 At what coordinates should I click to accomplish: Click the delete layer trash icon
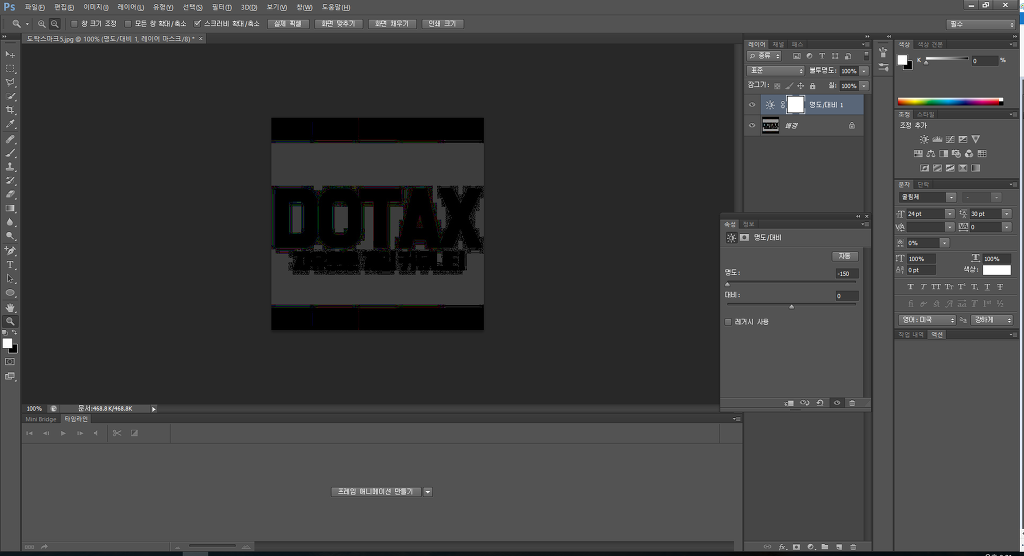click(x=853, y=547)
